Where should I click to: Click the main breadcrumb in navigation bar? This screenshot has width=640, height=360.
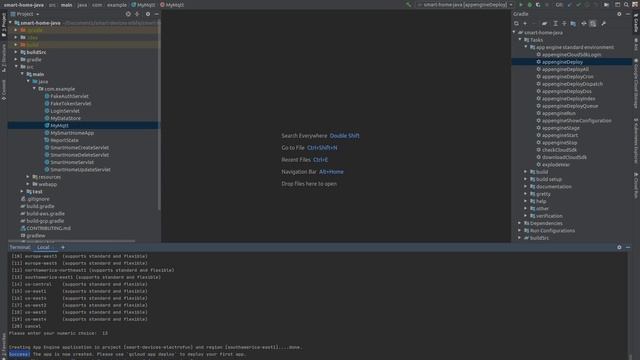pyautogui.click(x=67, y=5)
